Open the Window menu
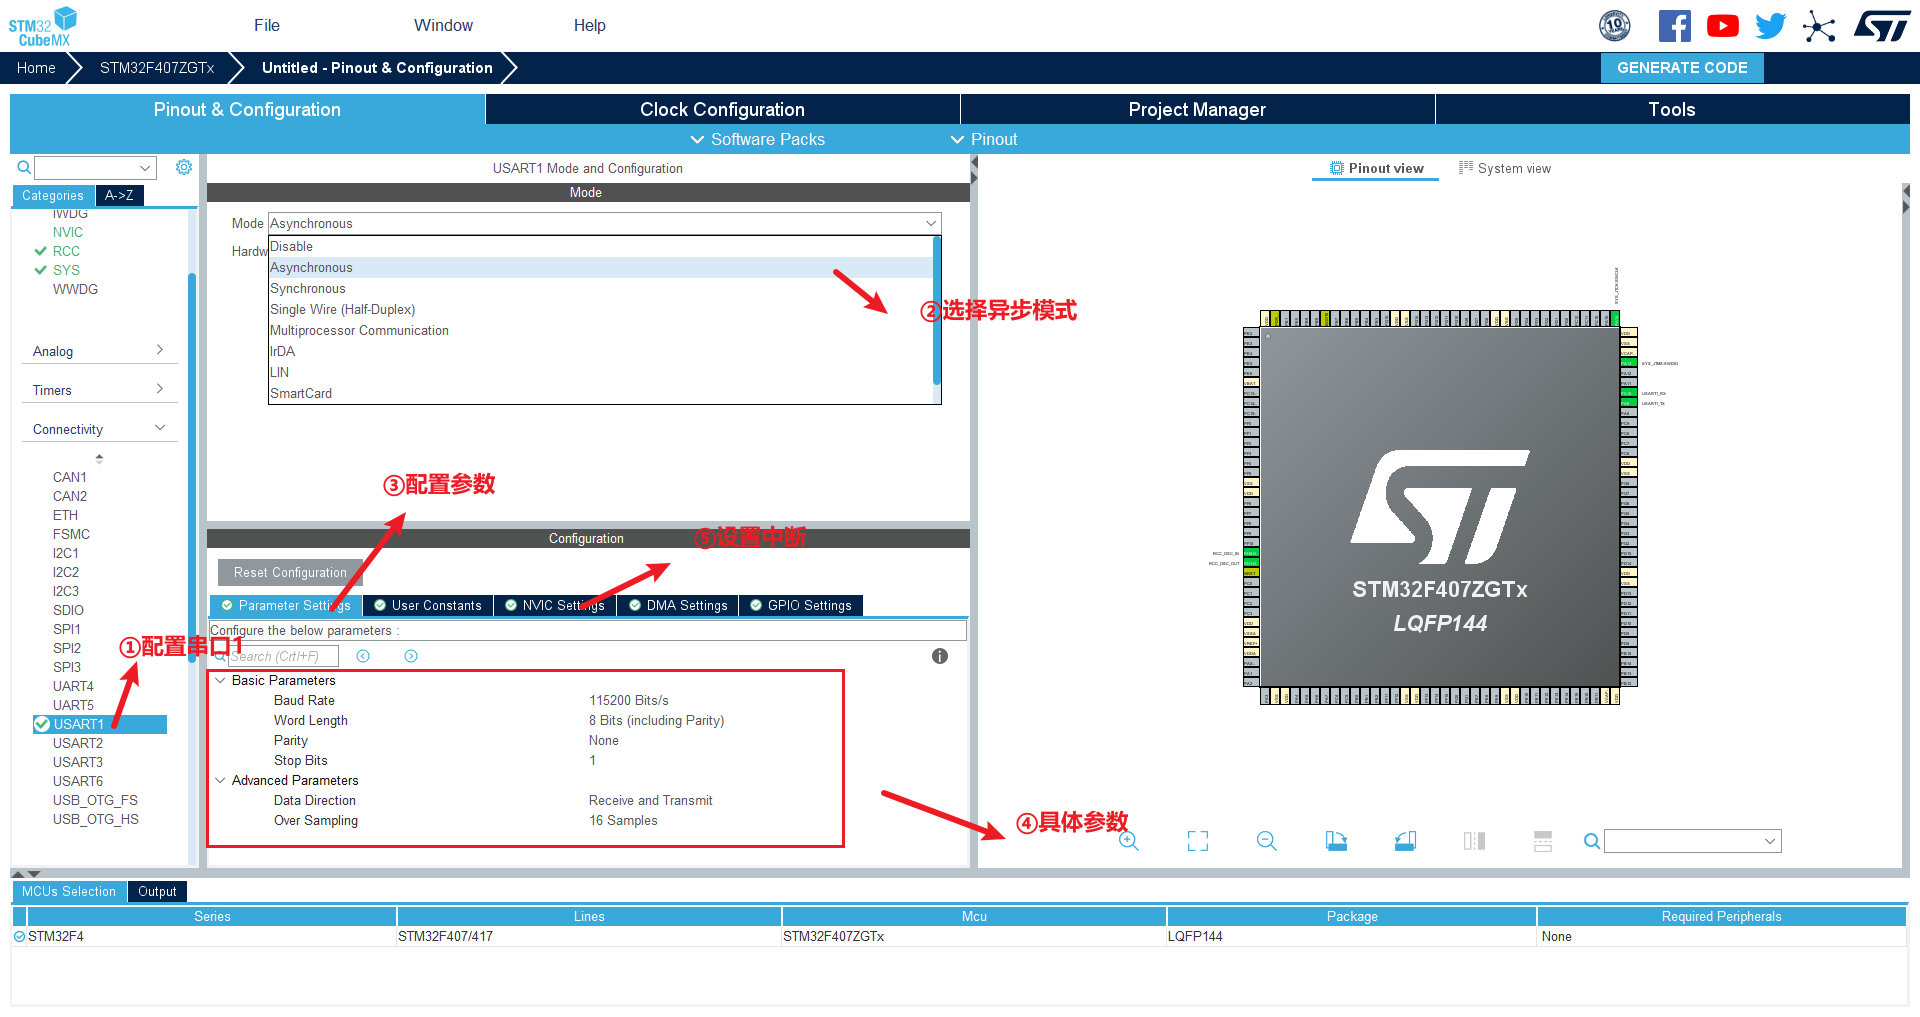This screenshot has height=1017, width=1920. (x=443, y=25)
